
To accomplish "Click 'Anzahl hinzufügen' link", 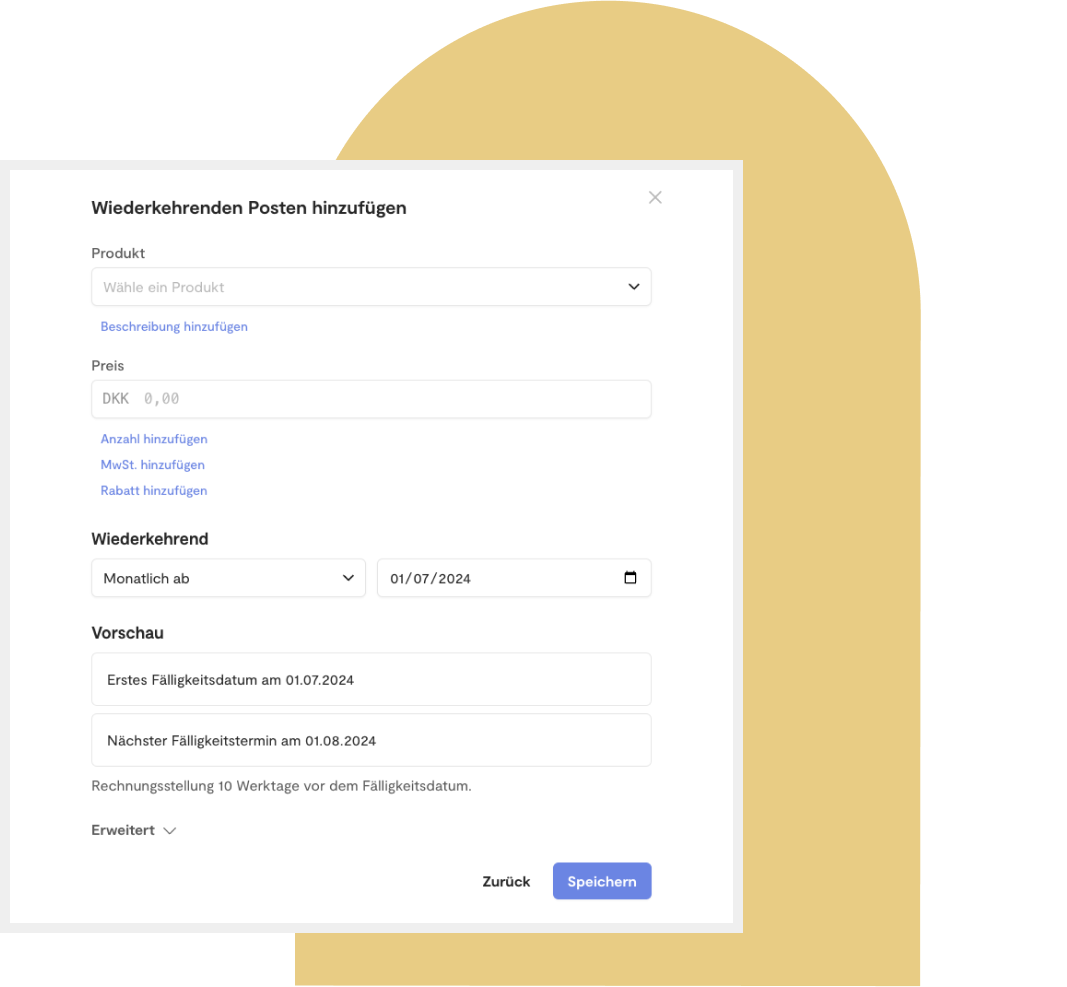I will pyautogui.click(x=154, y=439).
